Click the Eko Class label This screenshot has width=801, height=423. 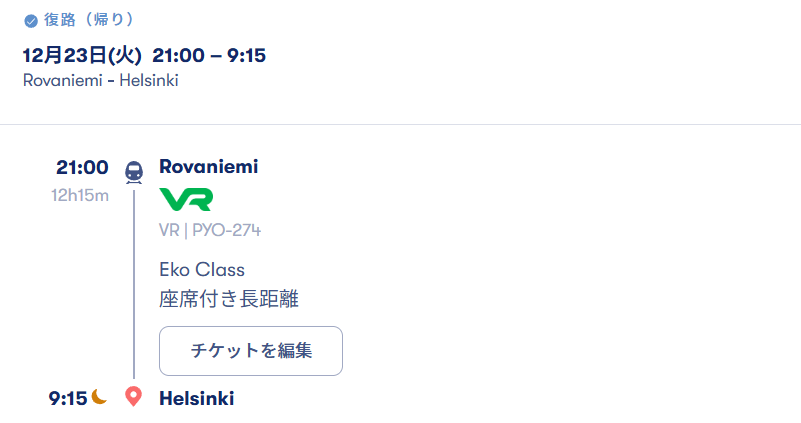coord(202,270)
